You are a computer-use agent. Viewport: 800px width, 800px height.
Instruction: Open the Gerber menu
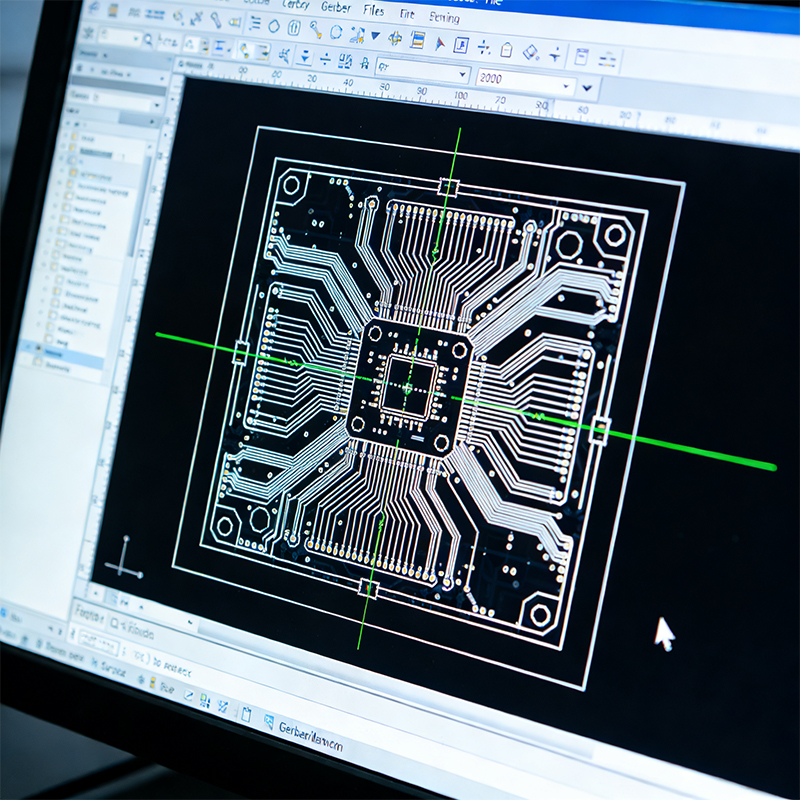[335, 8]
